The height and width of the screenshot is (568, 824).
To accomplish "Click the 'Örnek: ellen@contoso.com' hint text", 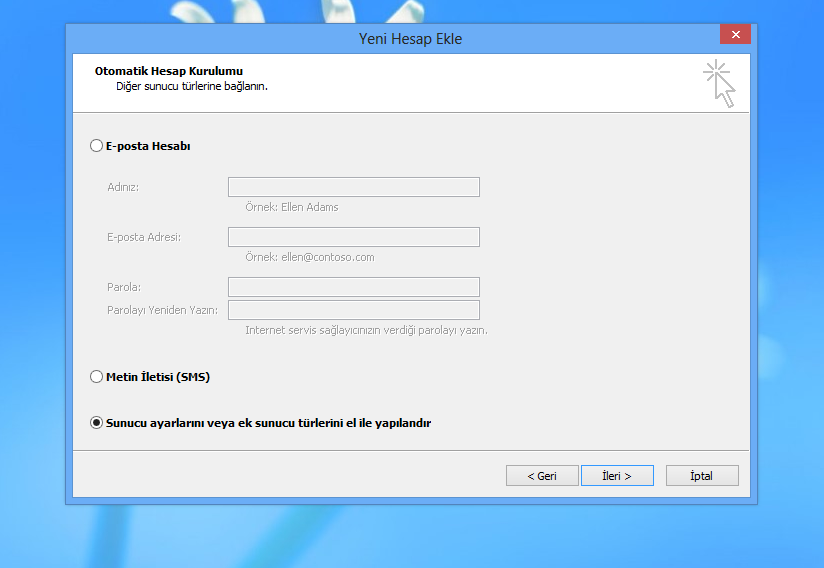I will pos(310,257).
